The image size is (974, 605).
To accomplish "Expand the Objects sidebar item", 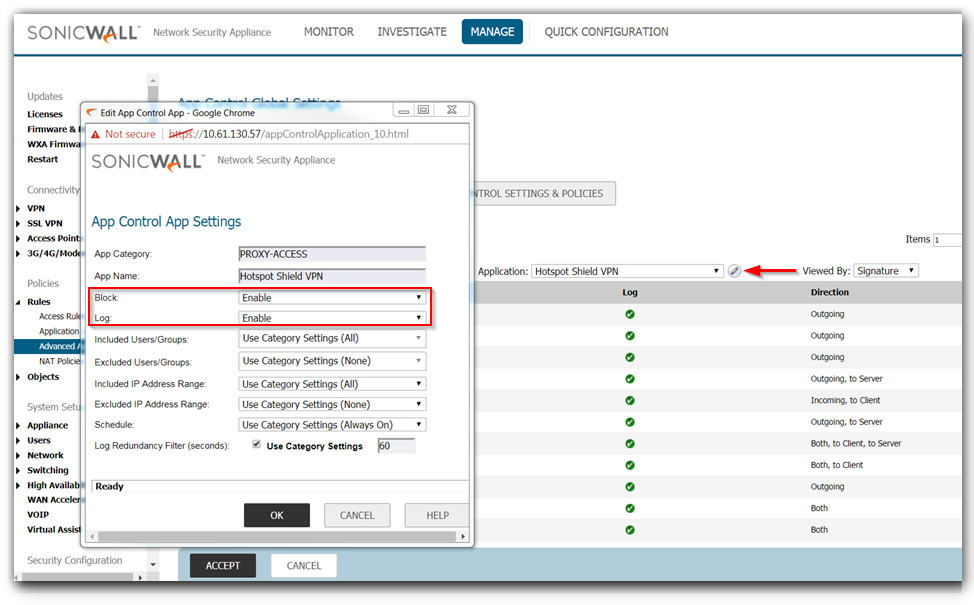I will (18, 377).
